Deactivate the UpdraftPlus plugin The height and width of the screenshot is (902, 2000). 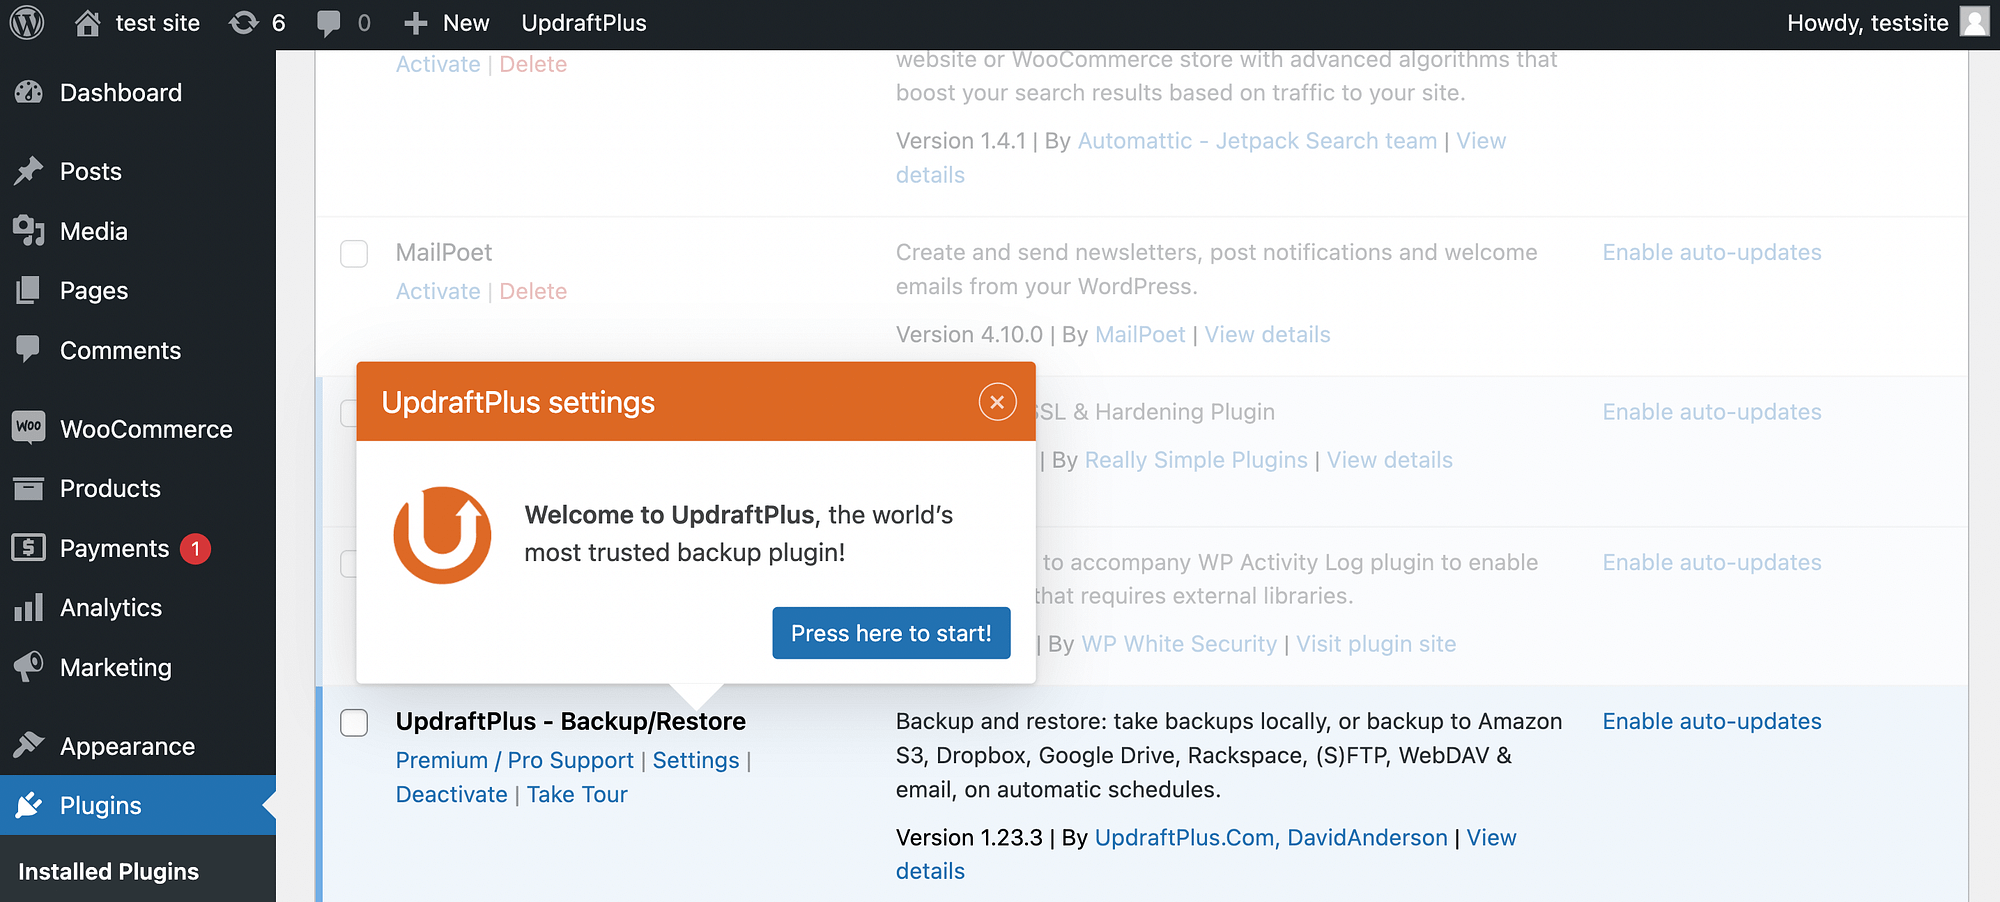tap(451, 793)
